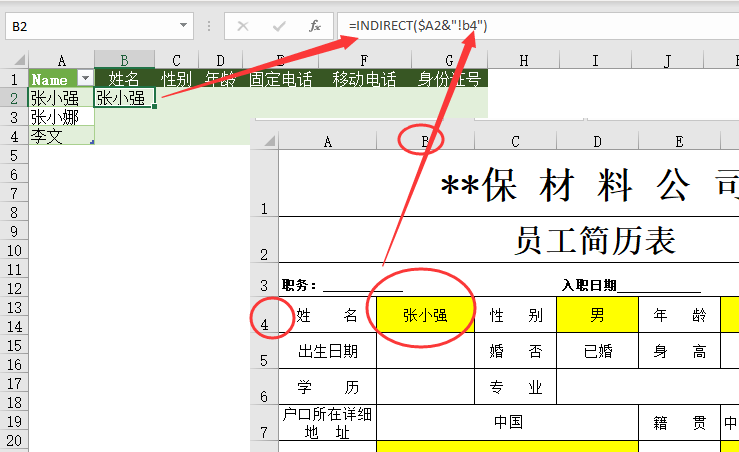Image resolution: width=739 pixels, height=452 pixels.
Task: Select row 10 header in the main sheet
Action: tap(14, 250)
